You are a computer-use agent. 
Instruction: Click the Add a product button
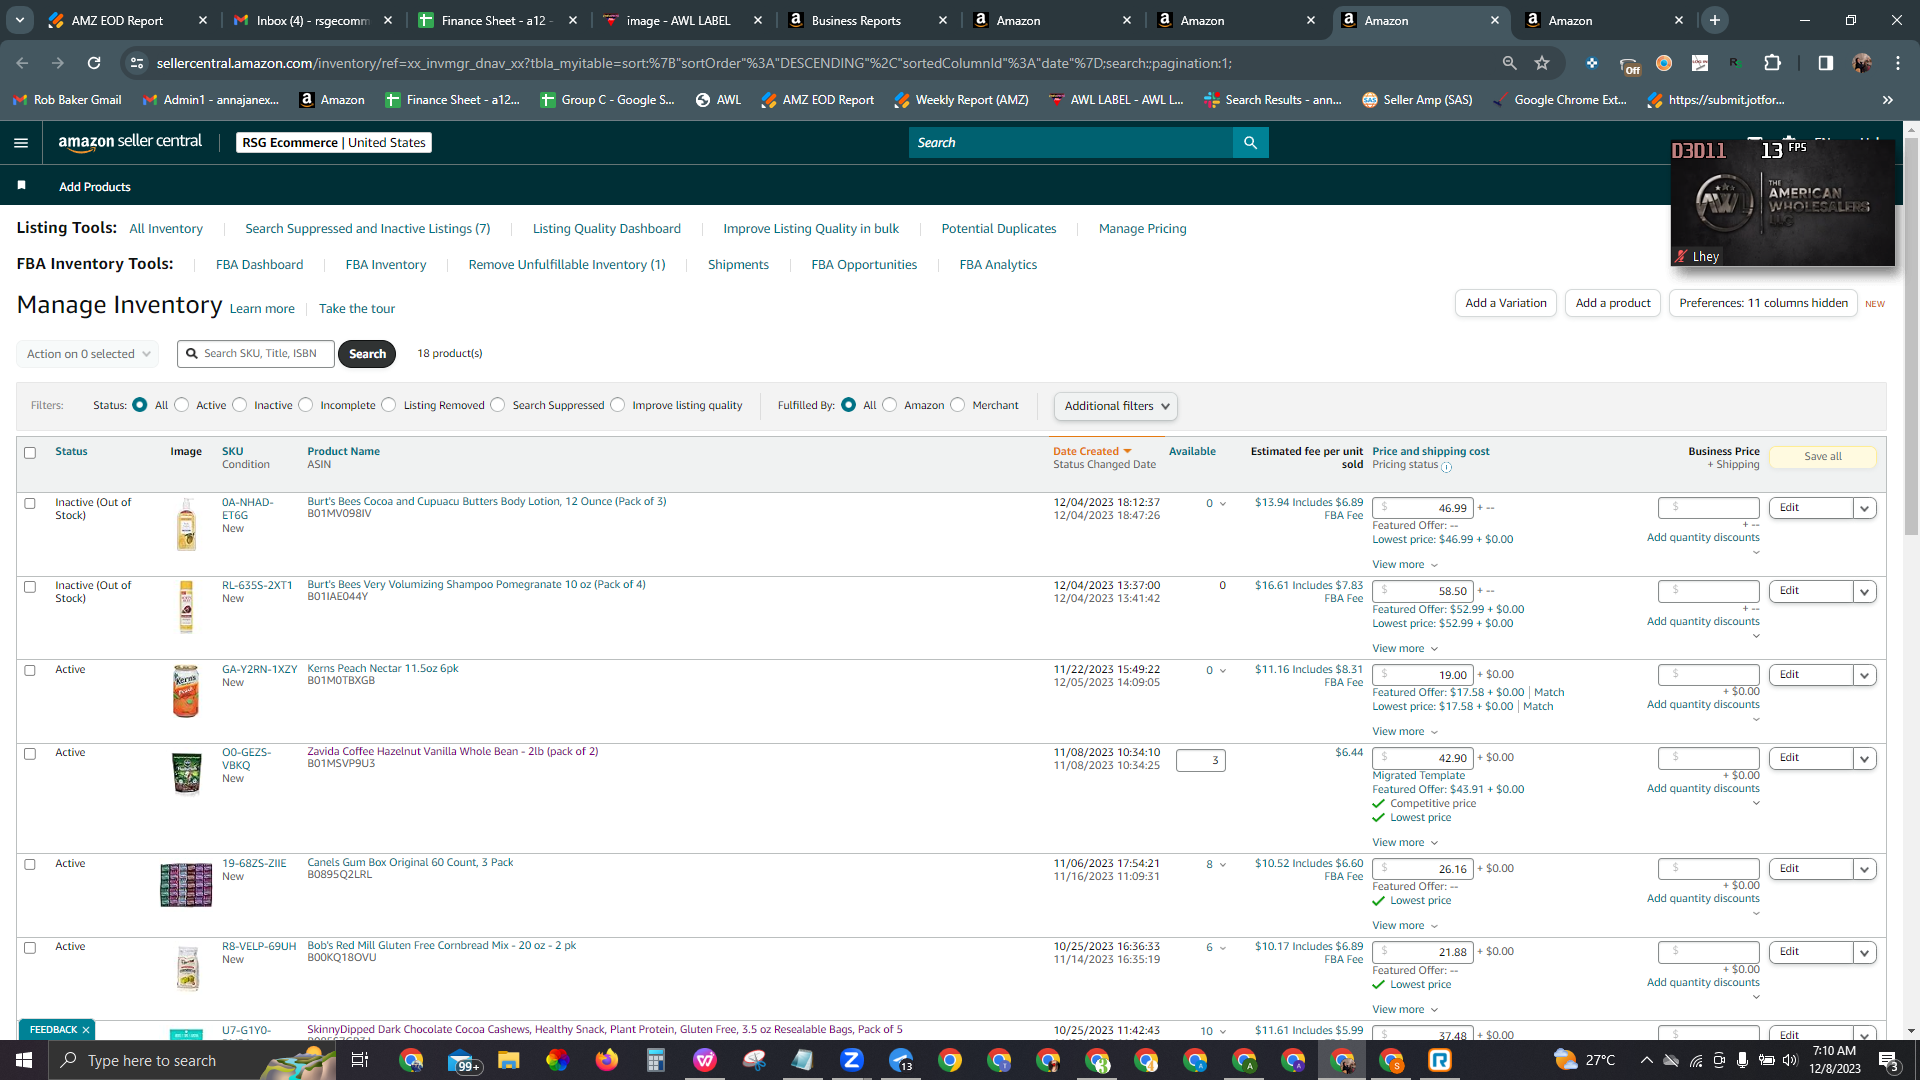click(1613, 303)
